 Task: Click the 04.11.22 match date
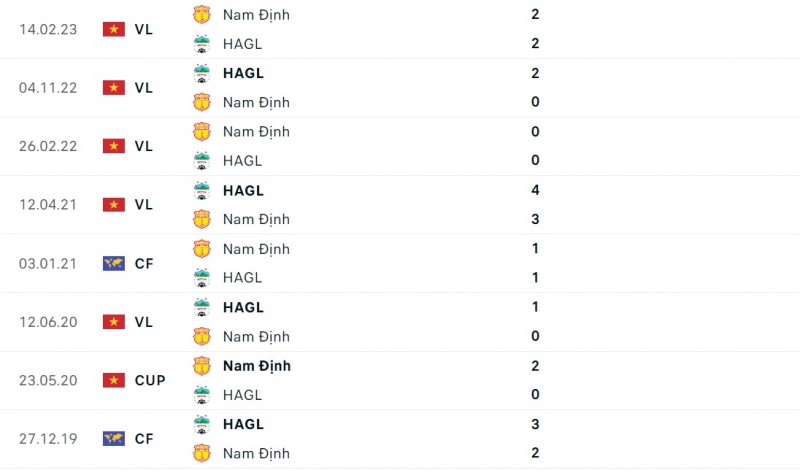point(48,88)
